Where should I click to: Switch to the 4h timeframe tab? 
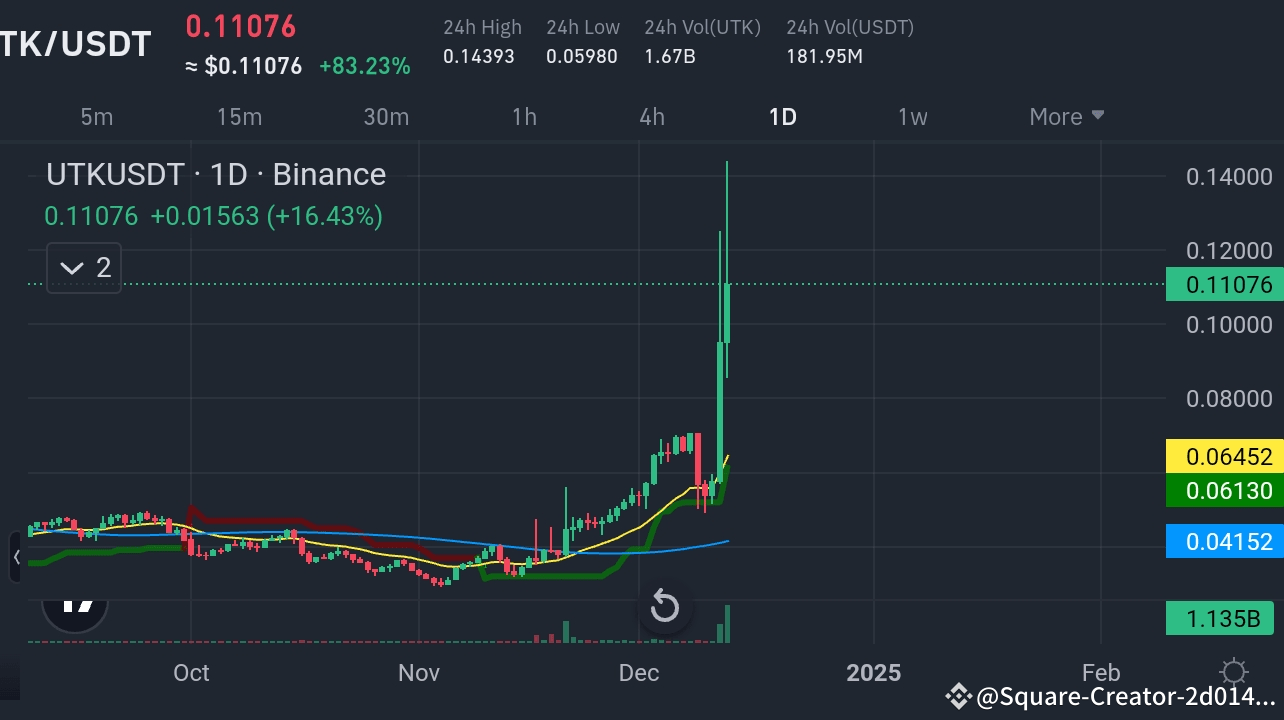coord(652,116)
